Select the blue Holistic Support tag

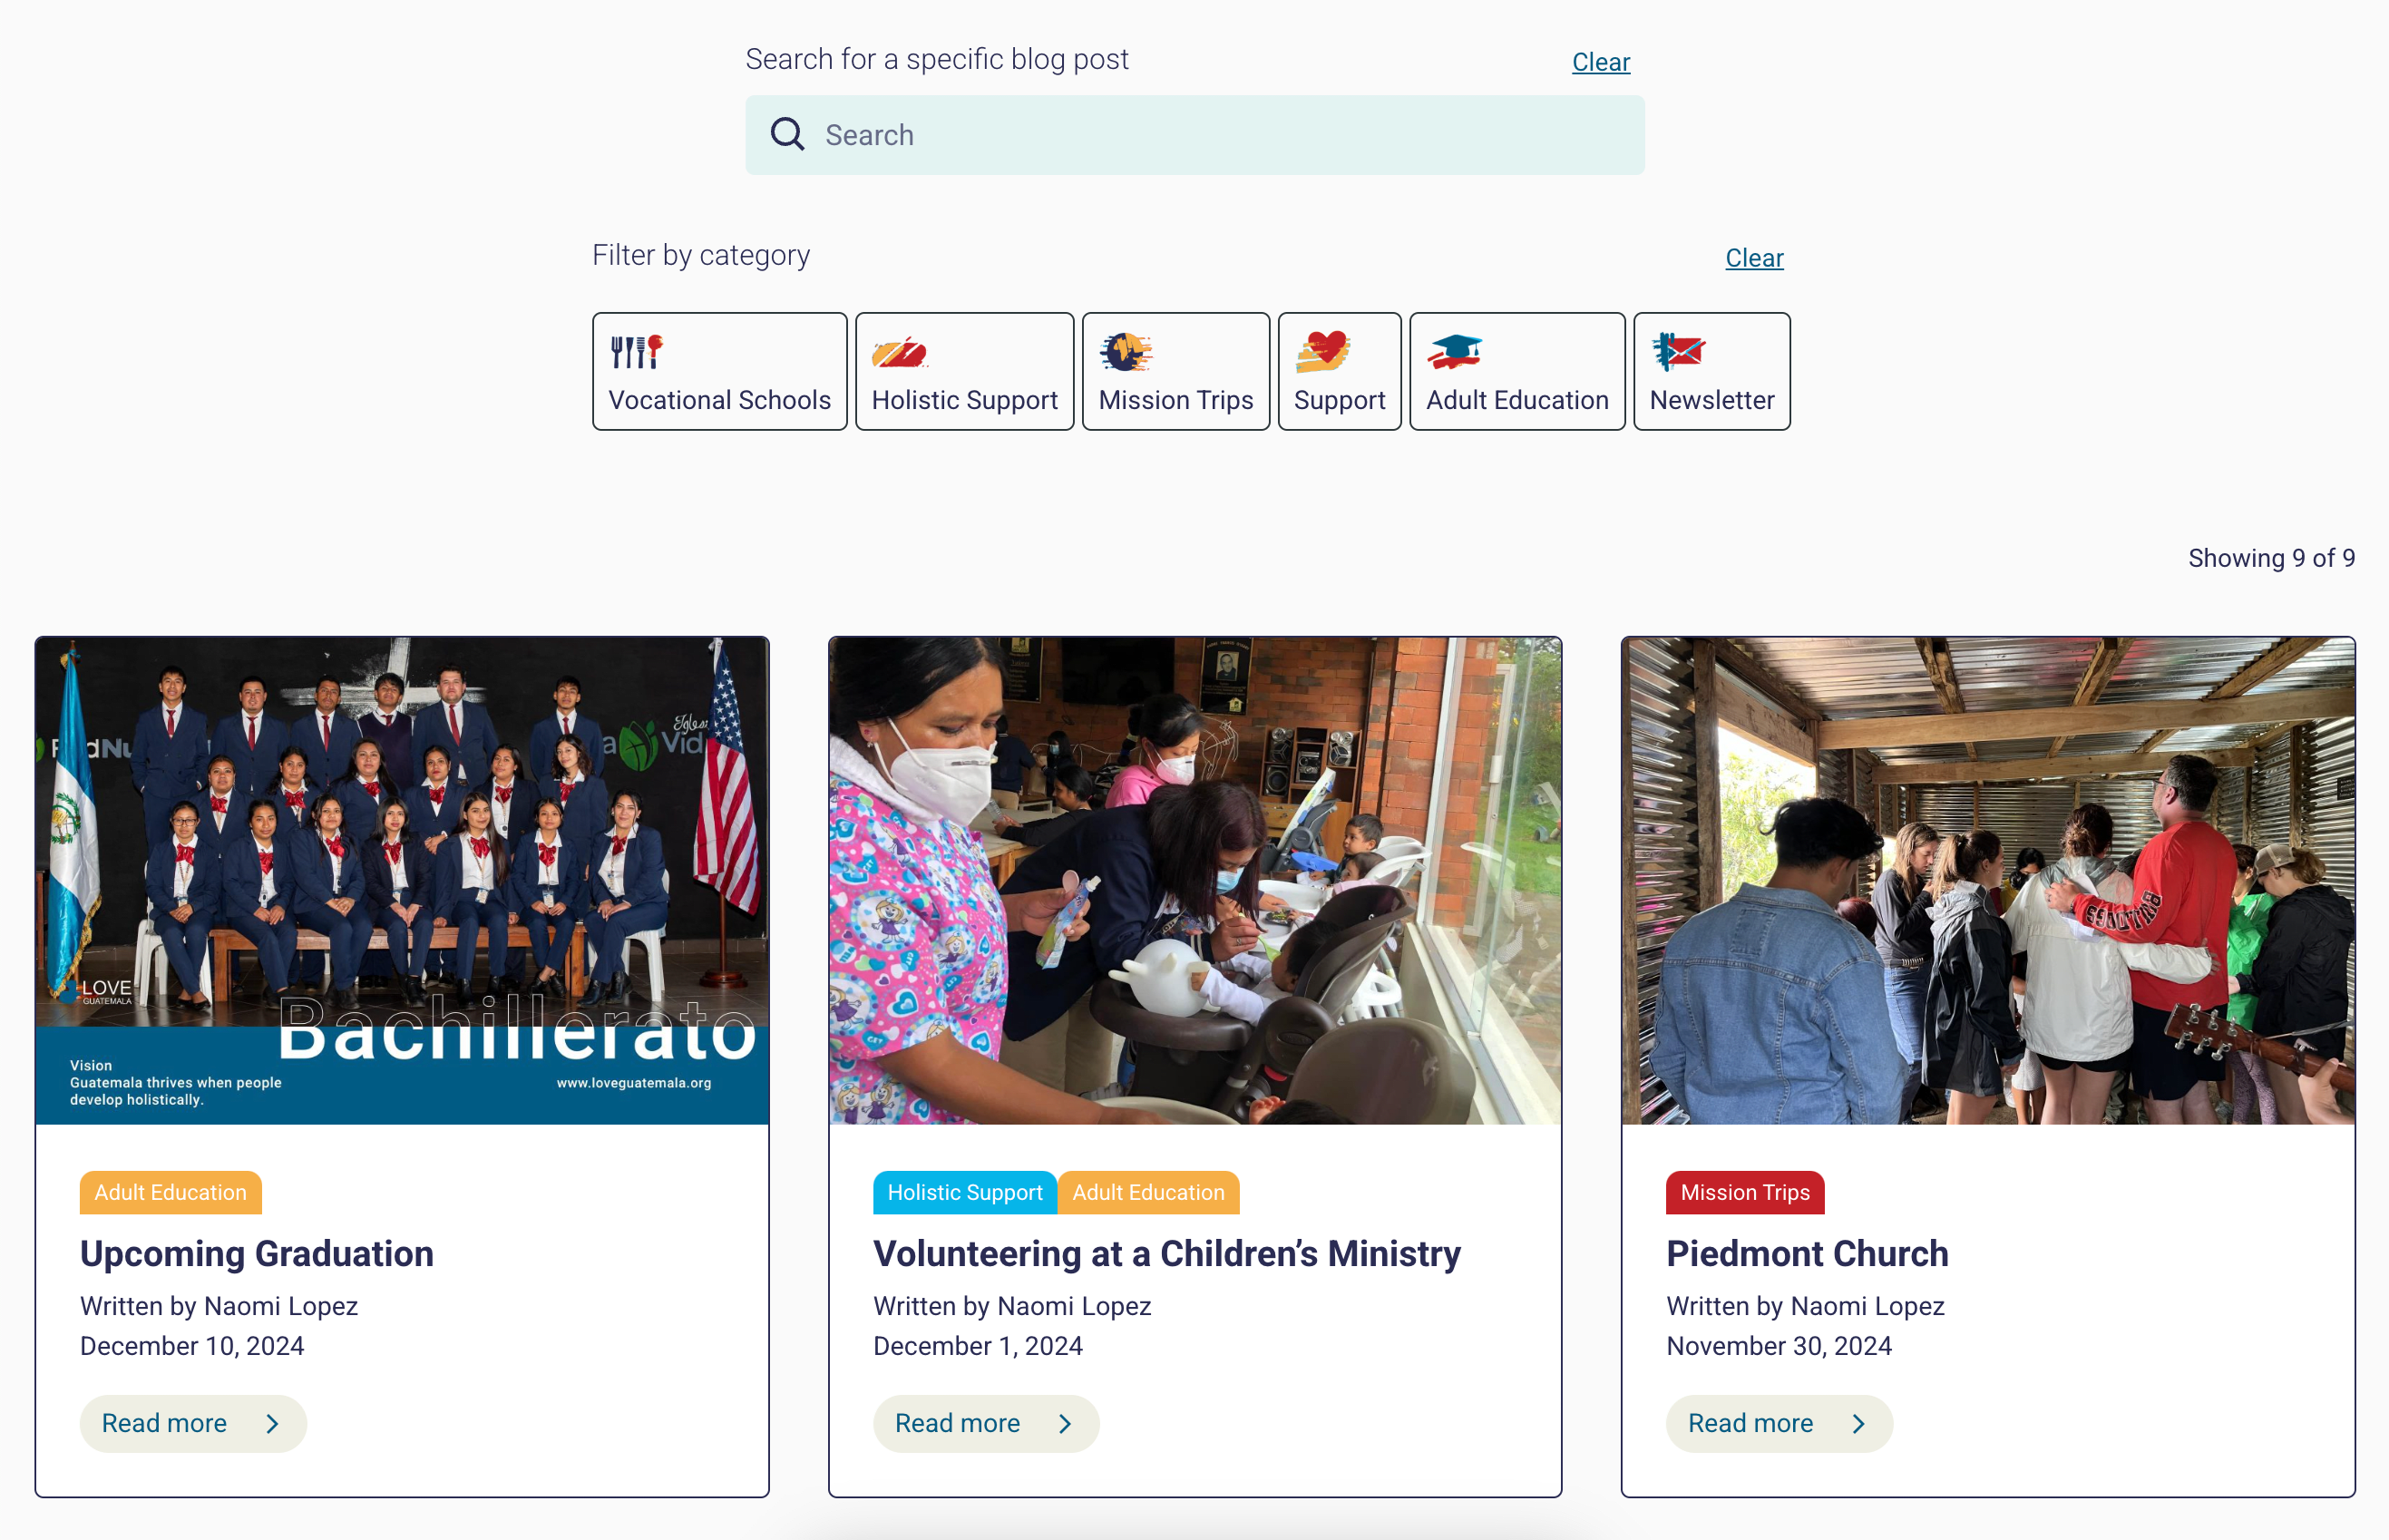[x=964, y=1192]
